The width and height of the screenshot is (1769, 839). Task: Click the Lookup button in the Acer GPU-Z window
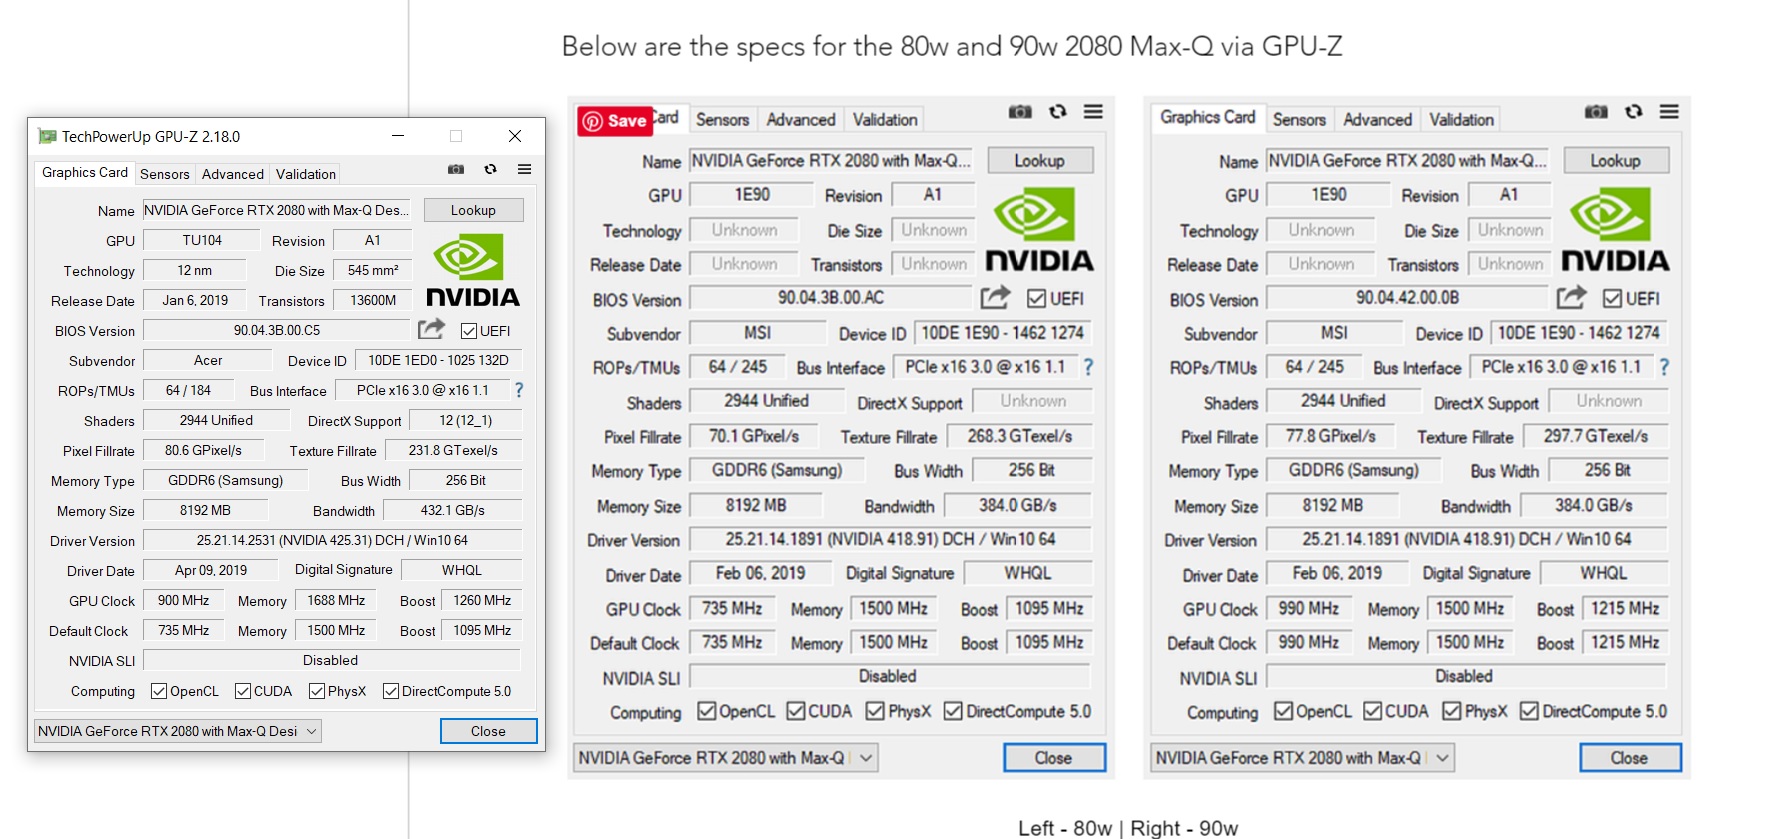(x=473, y=210)
